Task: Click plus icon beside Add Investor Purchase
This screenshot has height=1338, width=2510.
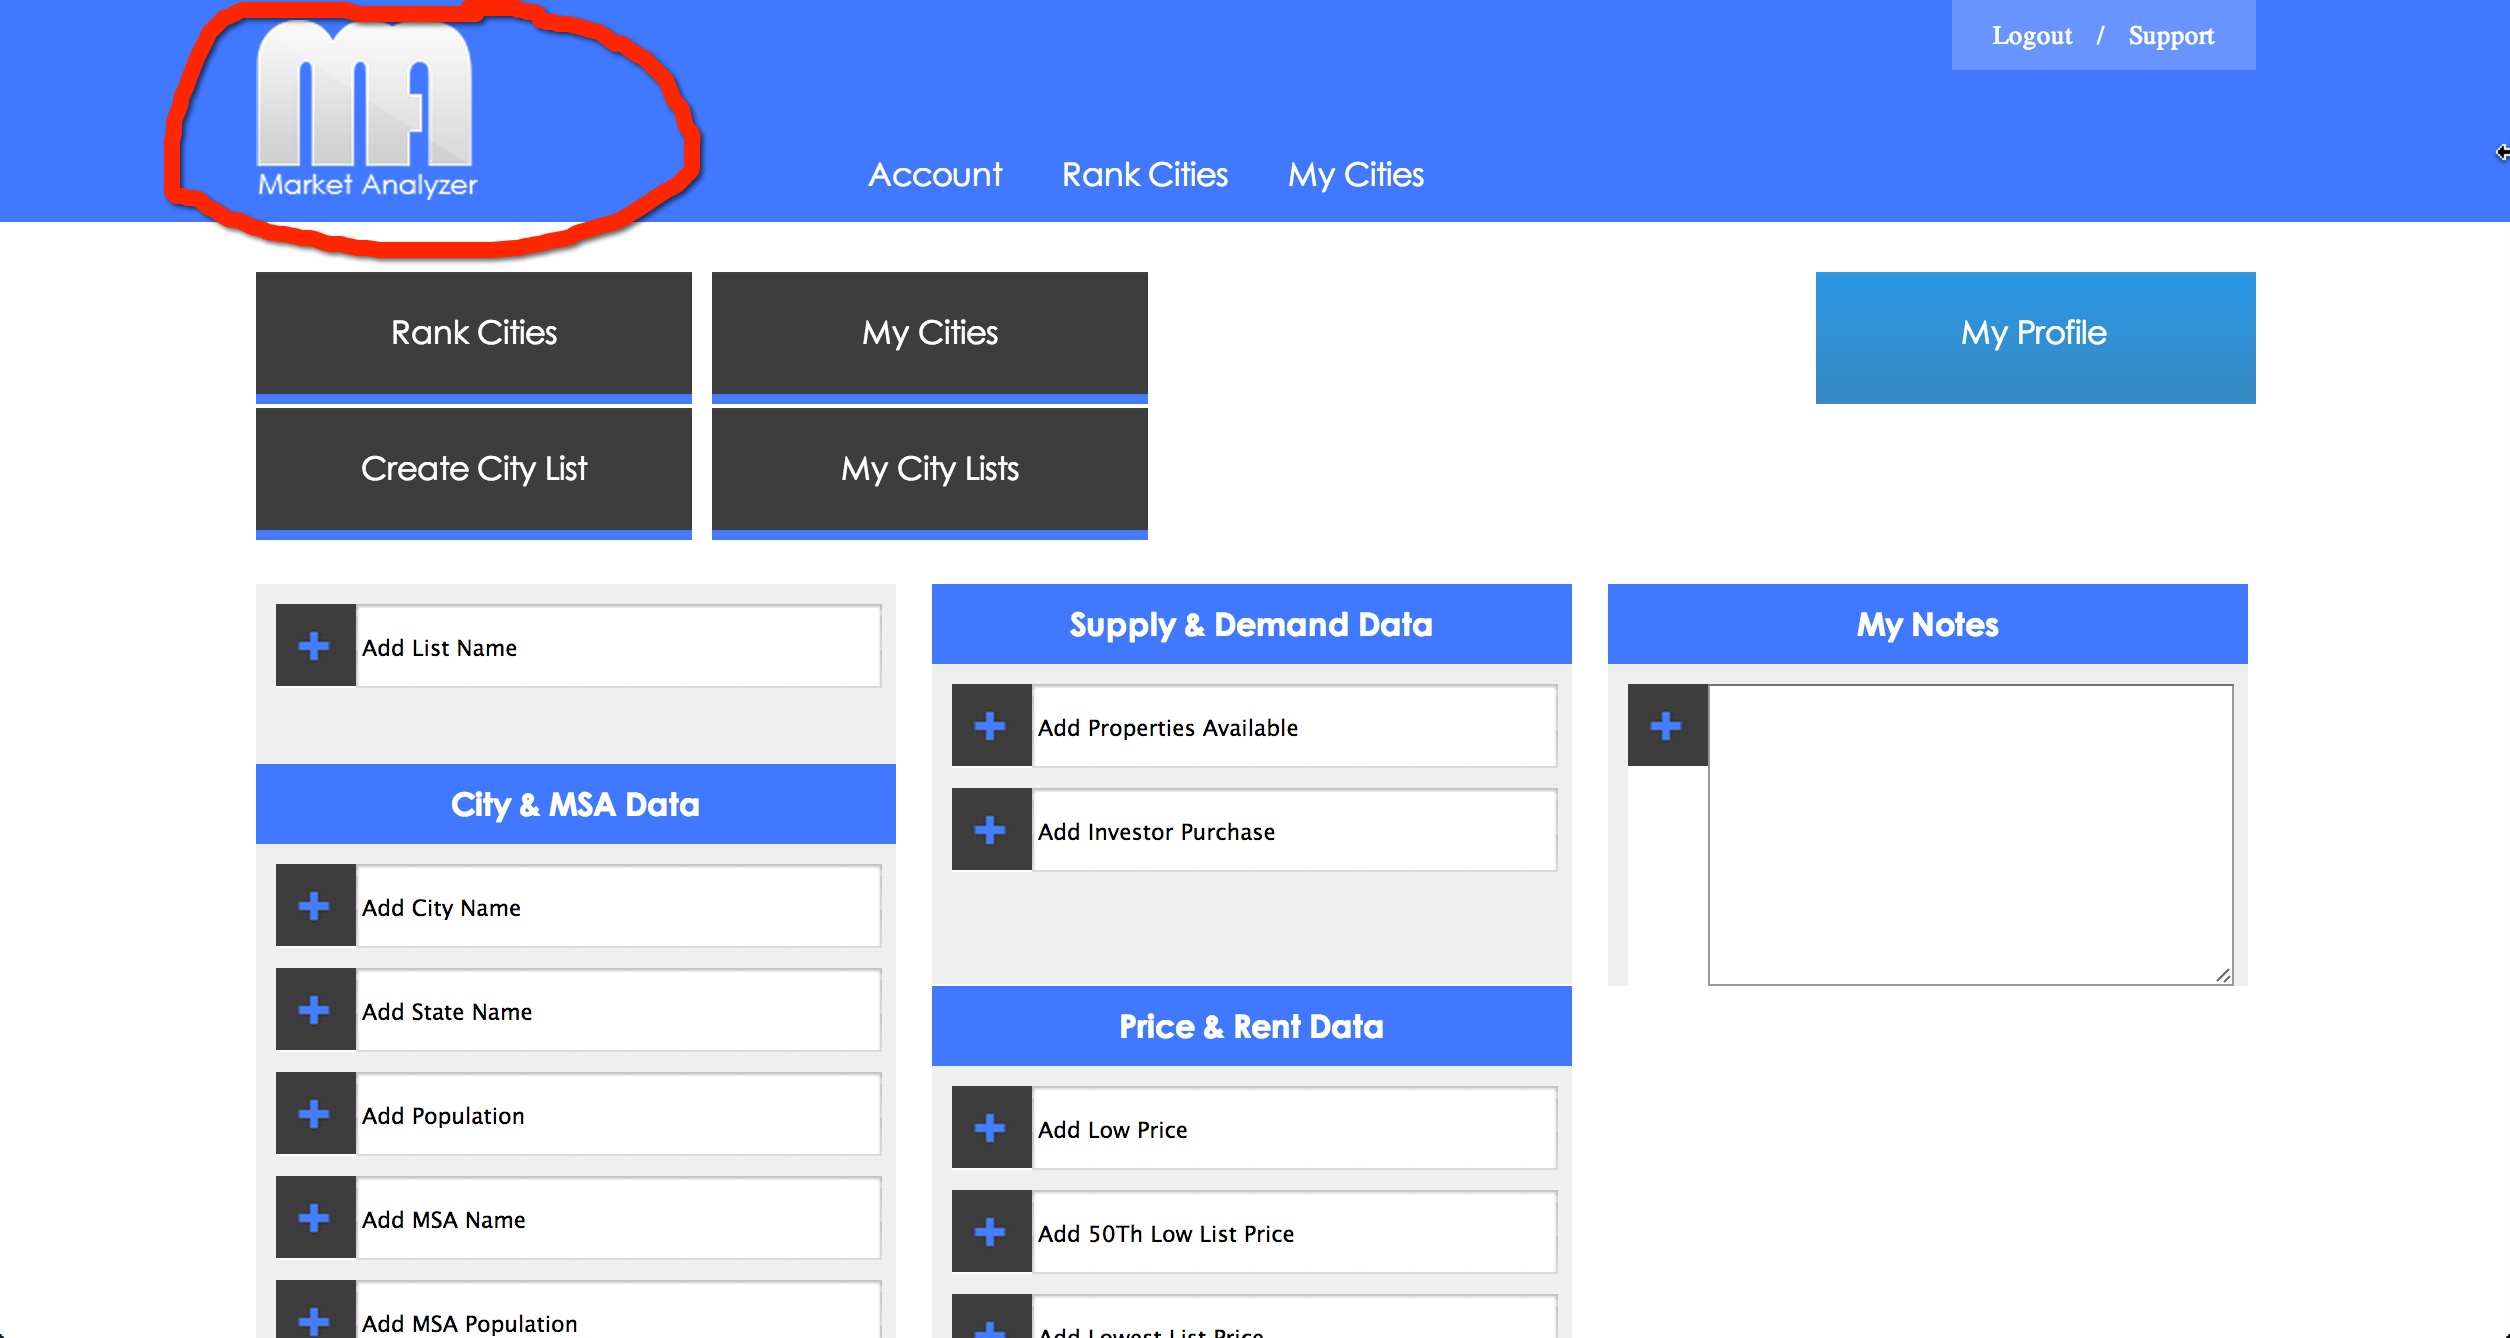Action: point(991,830)
